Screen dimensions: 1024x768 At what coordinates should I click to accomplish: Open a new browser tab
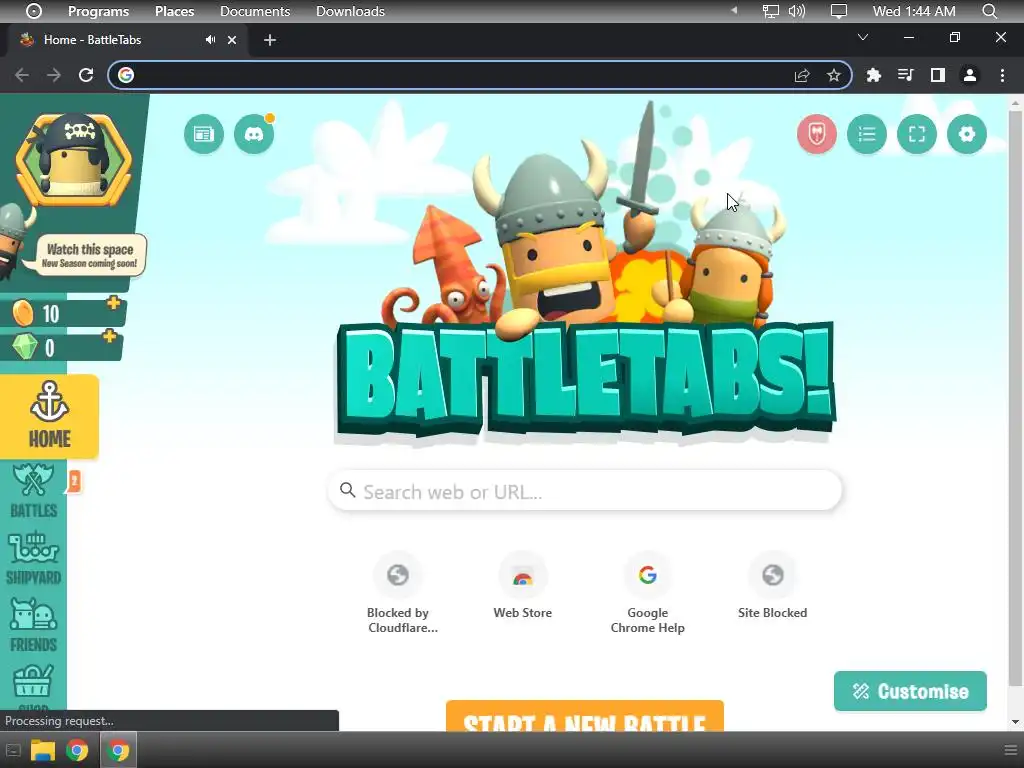270,40
